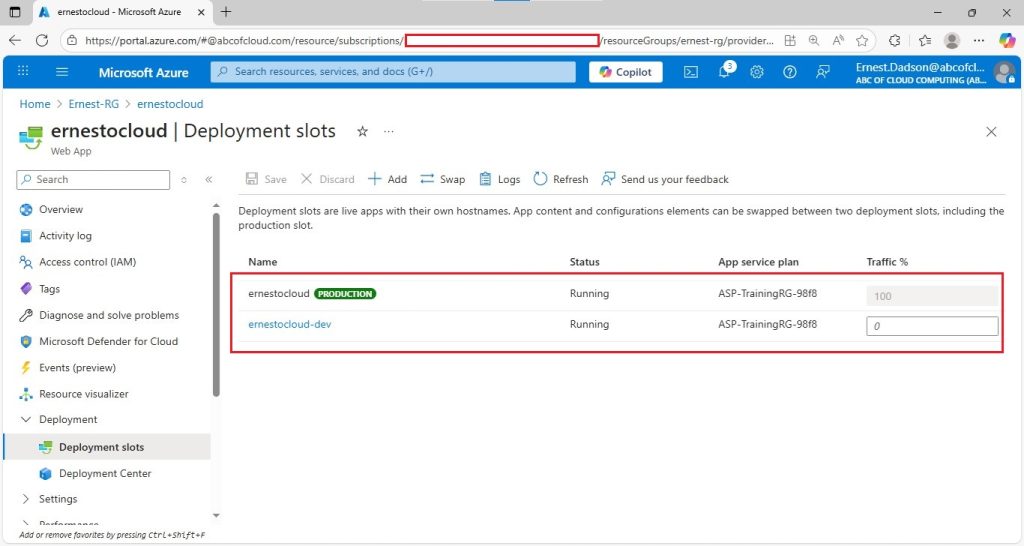Viewport: 1024px width, 546px height.
Task: Open the Azure portal hamburger menu
Action: pyautogui.click(x=62, y=72)
